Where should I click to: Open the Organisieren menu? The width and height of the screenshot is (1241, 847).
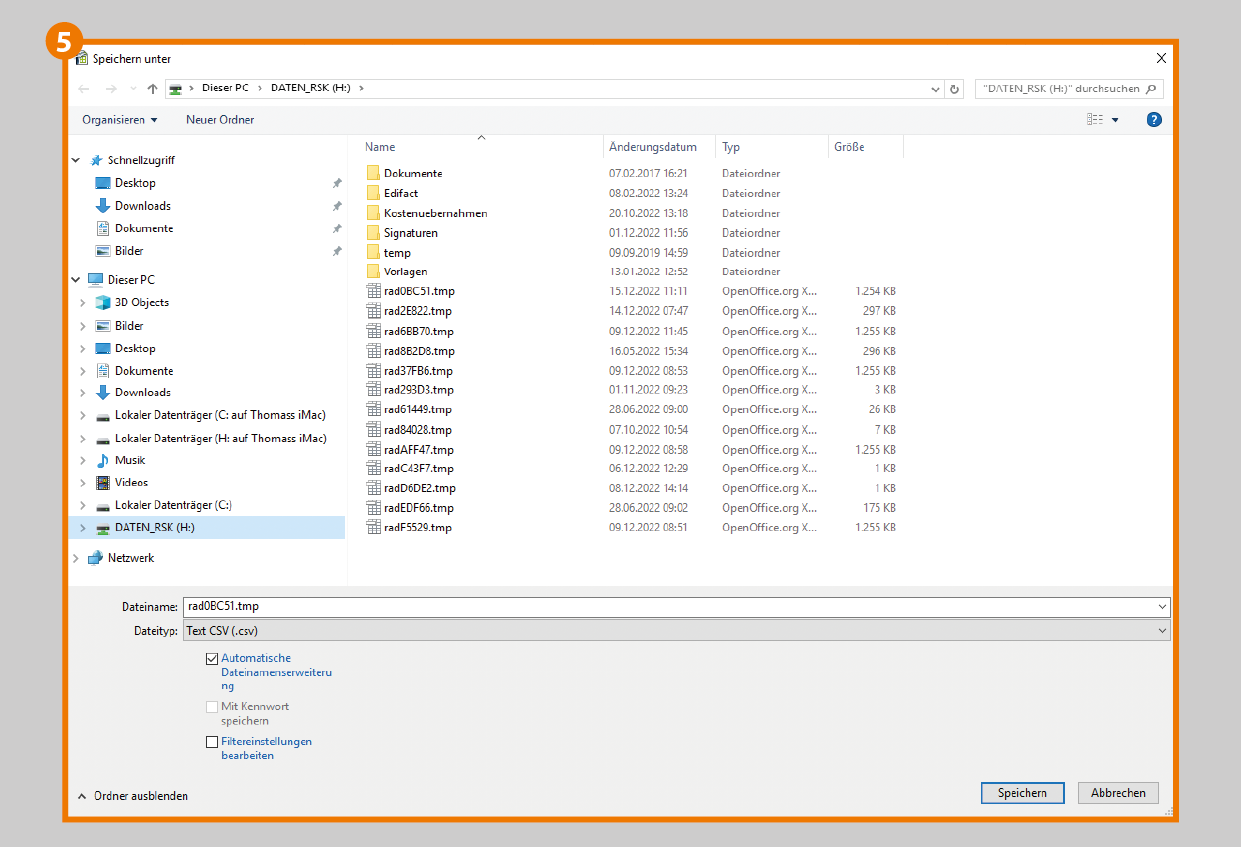point(119,120)
